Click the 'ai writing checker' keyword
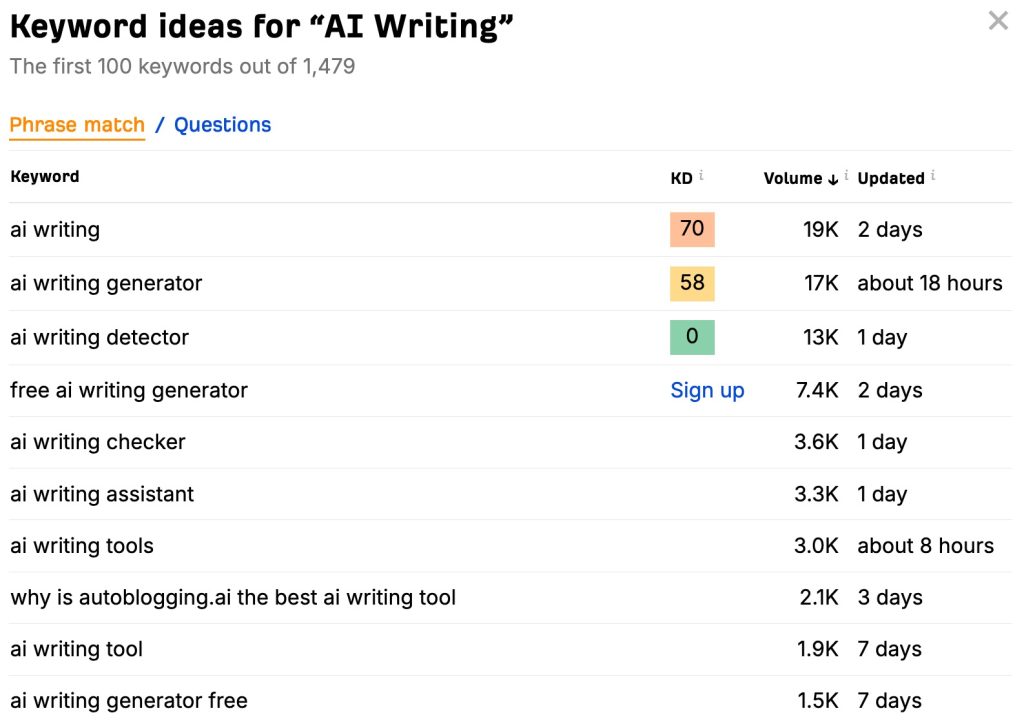Viewport: 1024px width, 724px height. point(98,442)
